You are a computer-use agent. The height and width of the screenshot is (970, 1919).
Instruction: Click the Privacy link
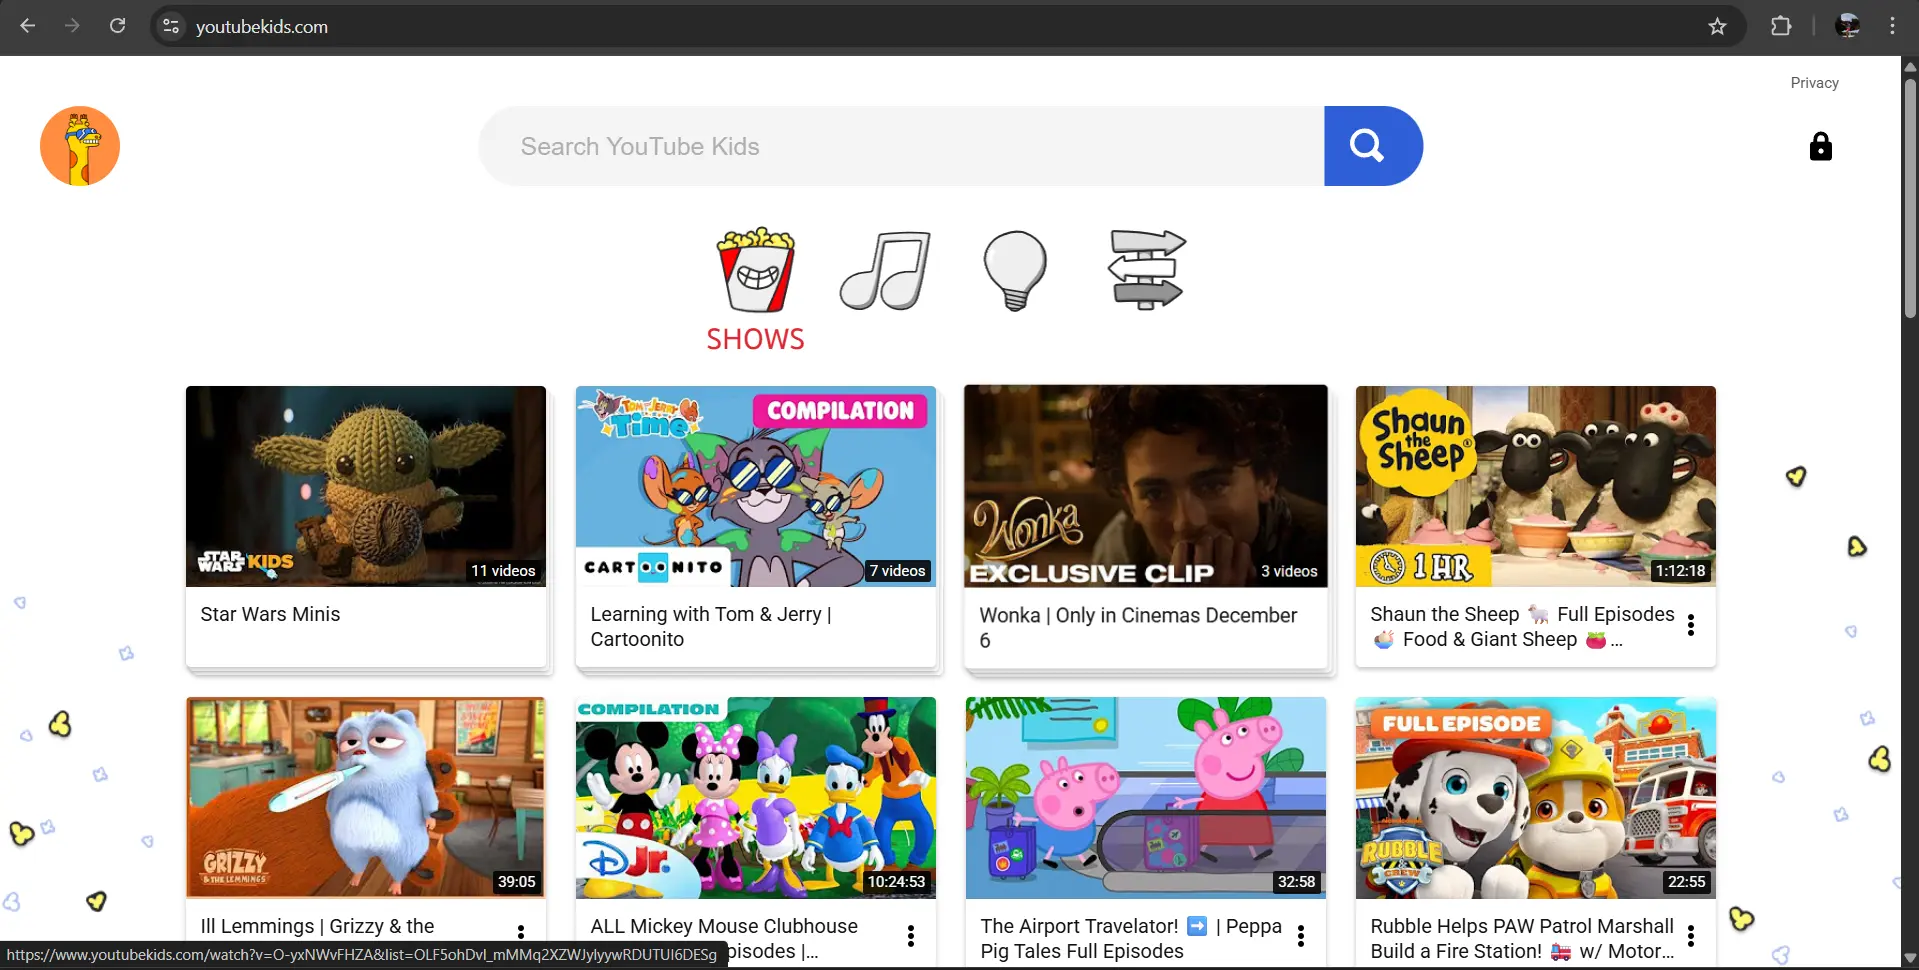coord(1814,83)
